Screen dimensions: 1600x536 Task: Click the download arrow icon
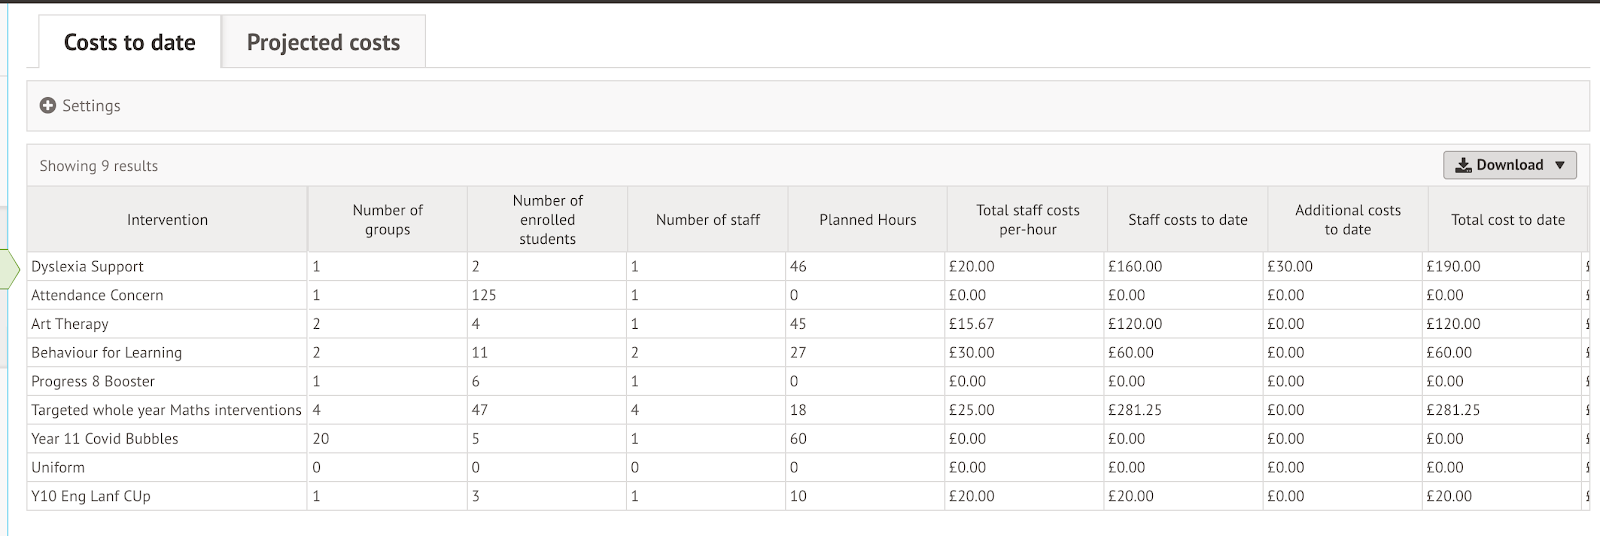(x=1463, y=165)
